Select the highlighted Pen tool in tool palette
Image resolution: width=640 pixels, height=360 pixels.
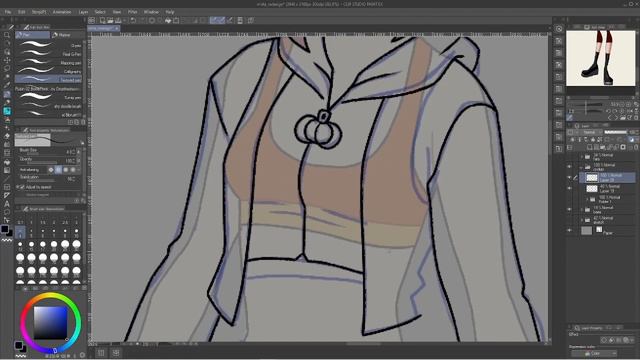(x=7, y=94)
